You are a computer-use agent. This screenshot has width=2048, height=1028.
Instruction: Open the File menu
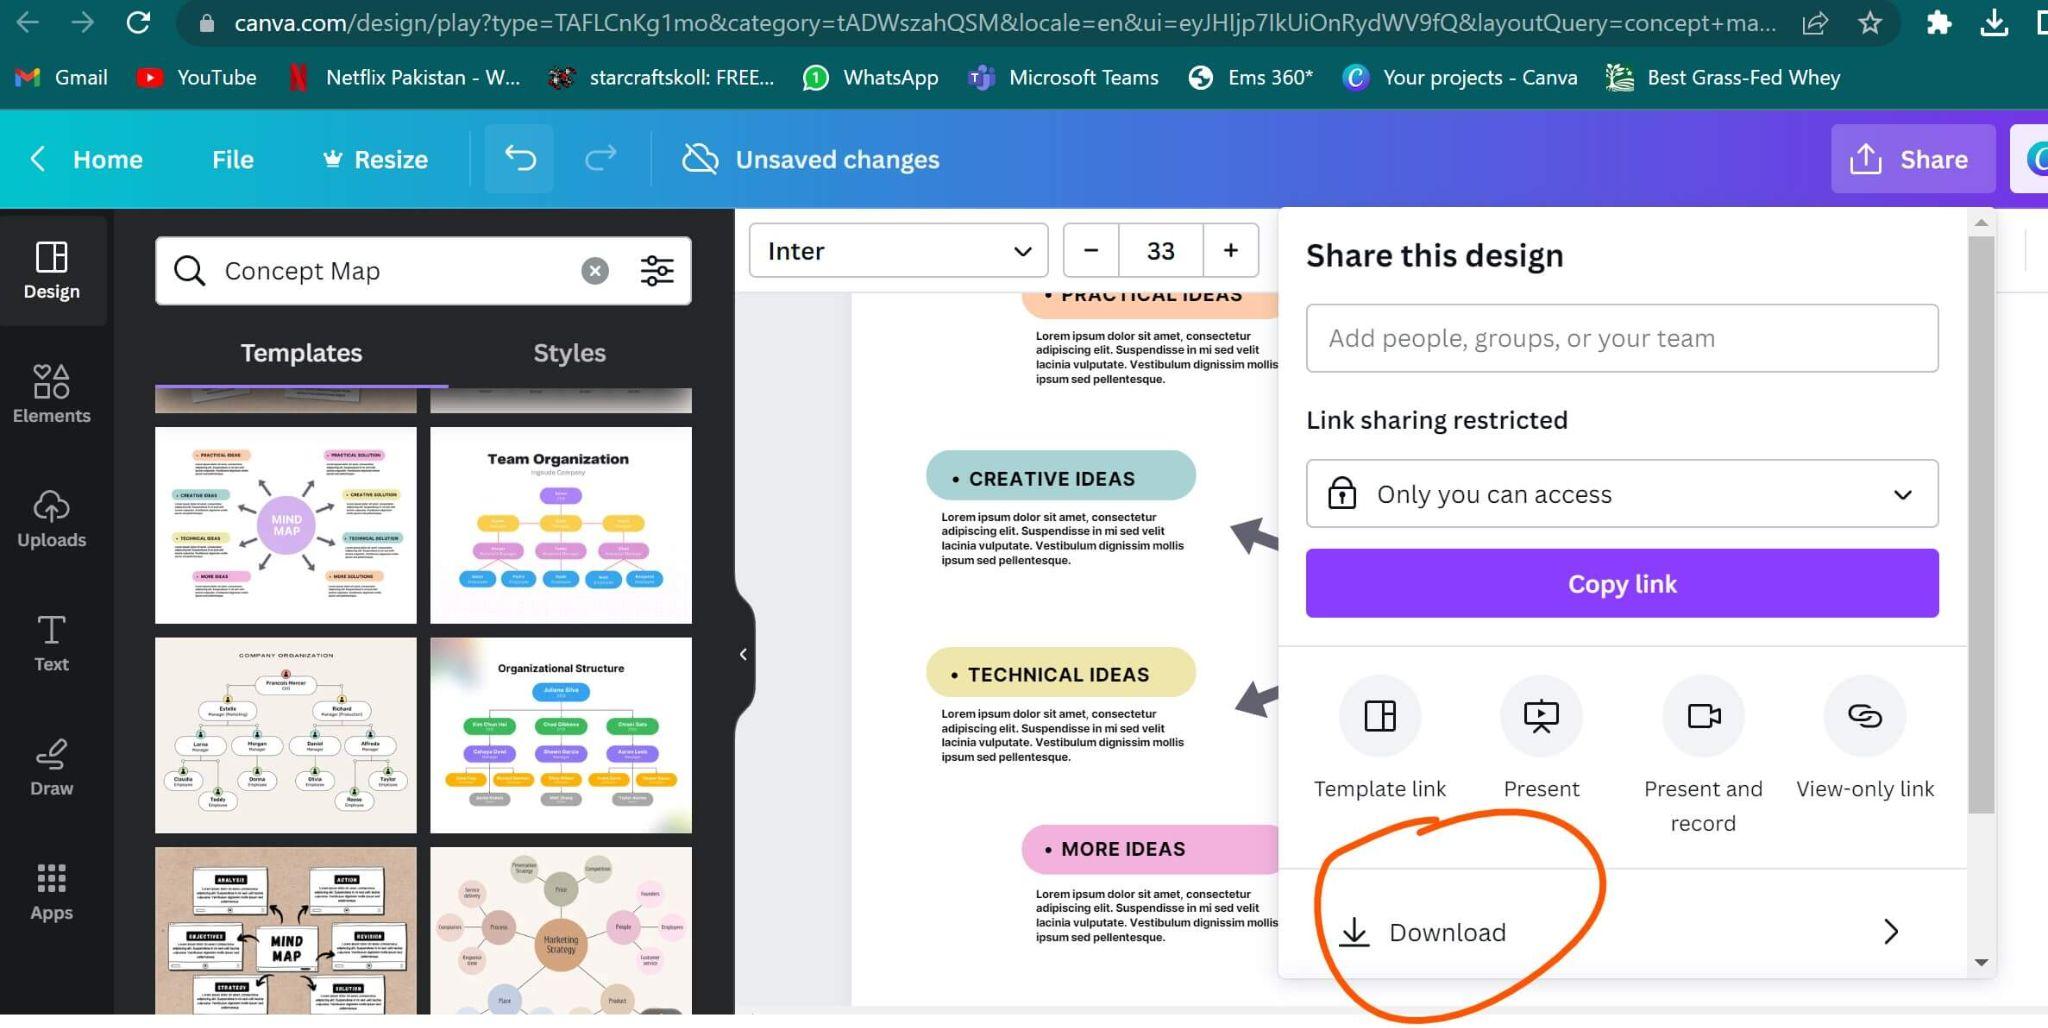click(232, 160)
